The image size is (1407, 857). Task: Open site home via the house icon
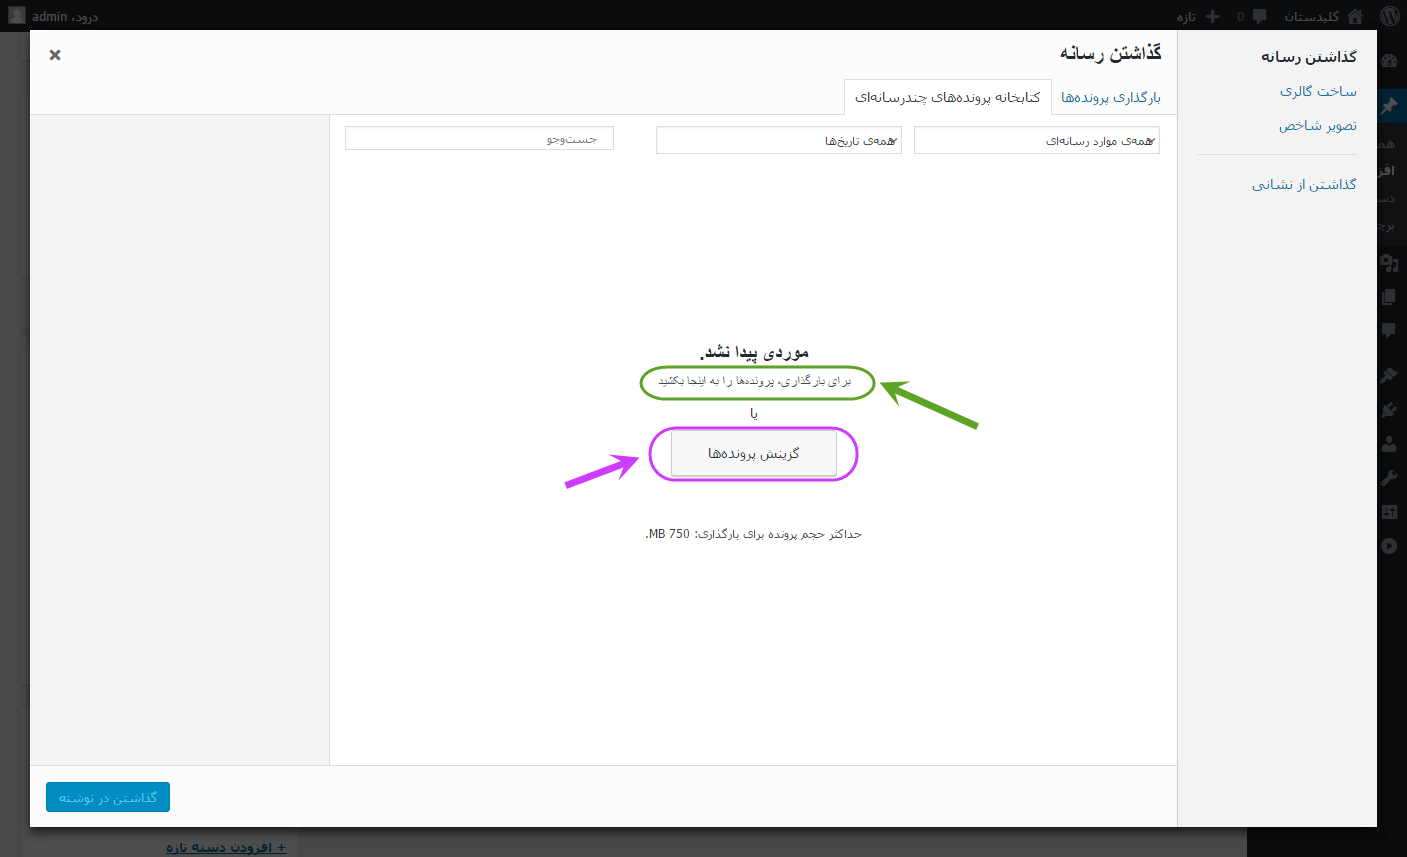click(x=1355, y=16)
